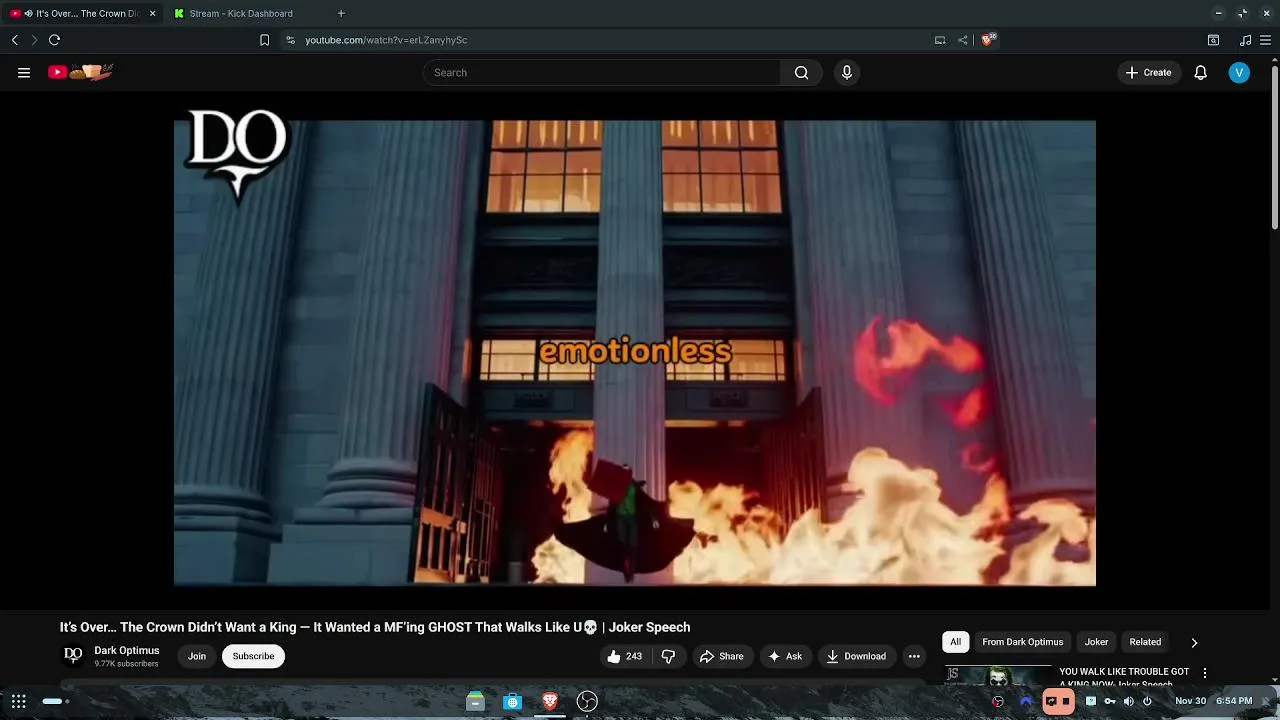Click the page vertical scrollbar

pyautogui.click(x=1274, y=150)
